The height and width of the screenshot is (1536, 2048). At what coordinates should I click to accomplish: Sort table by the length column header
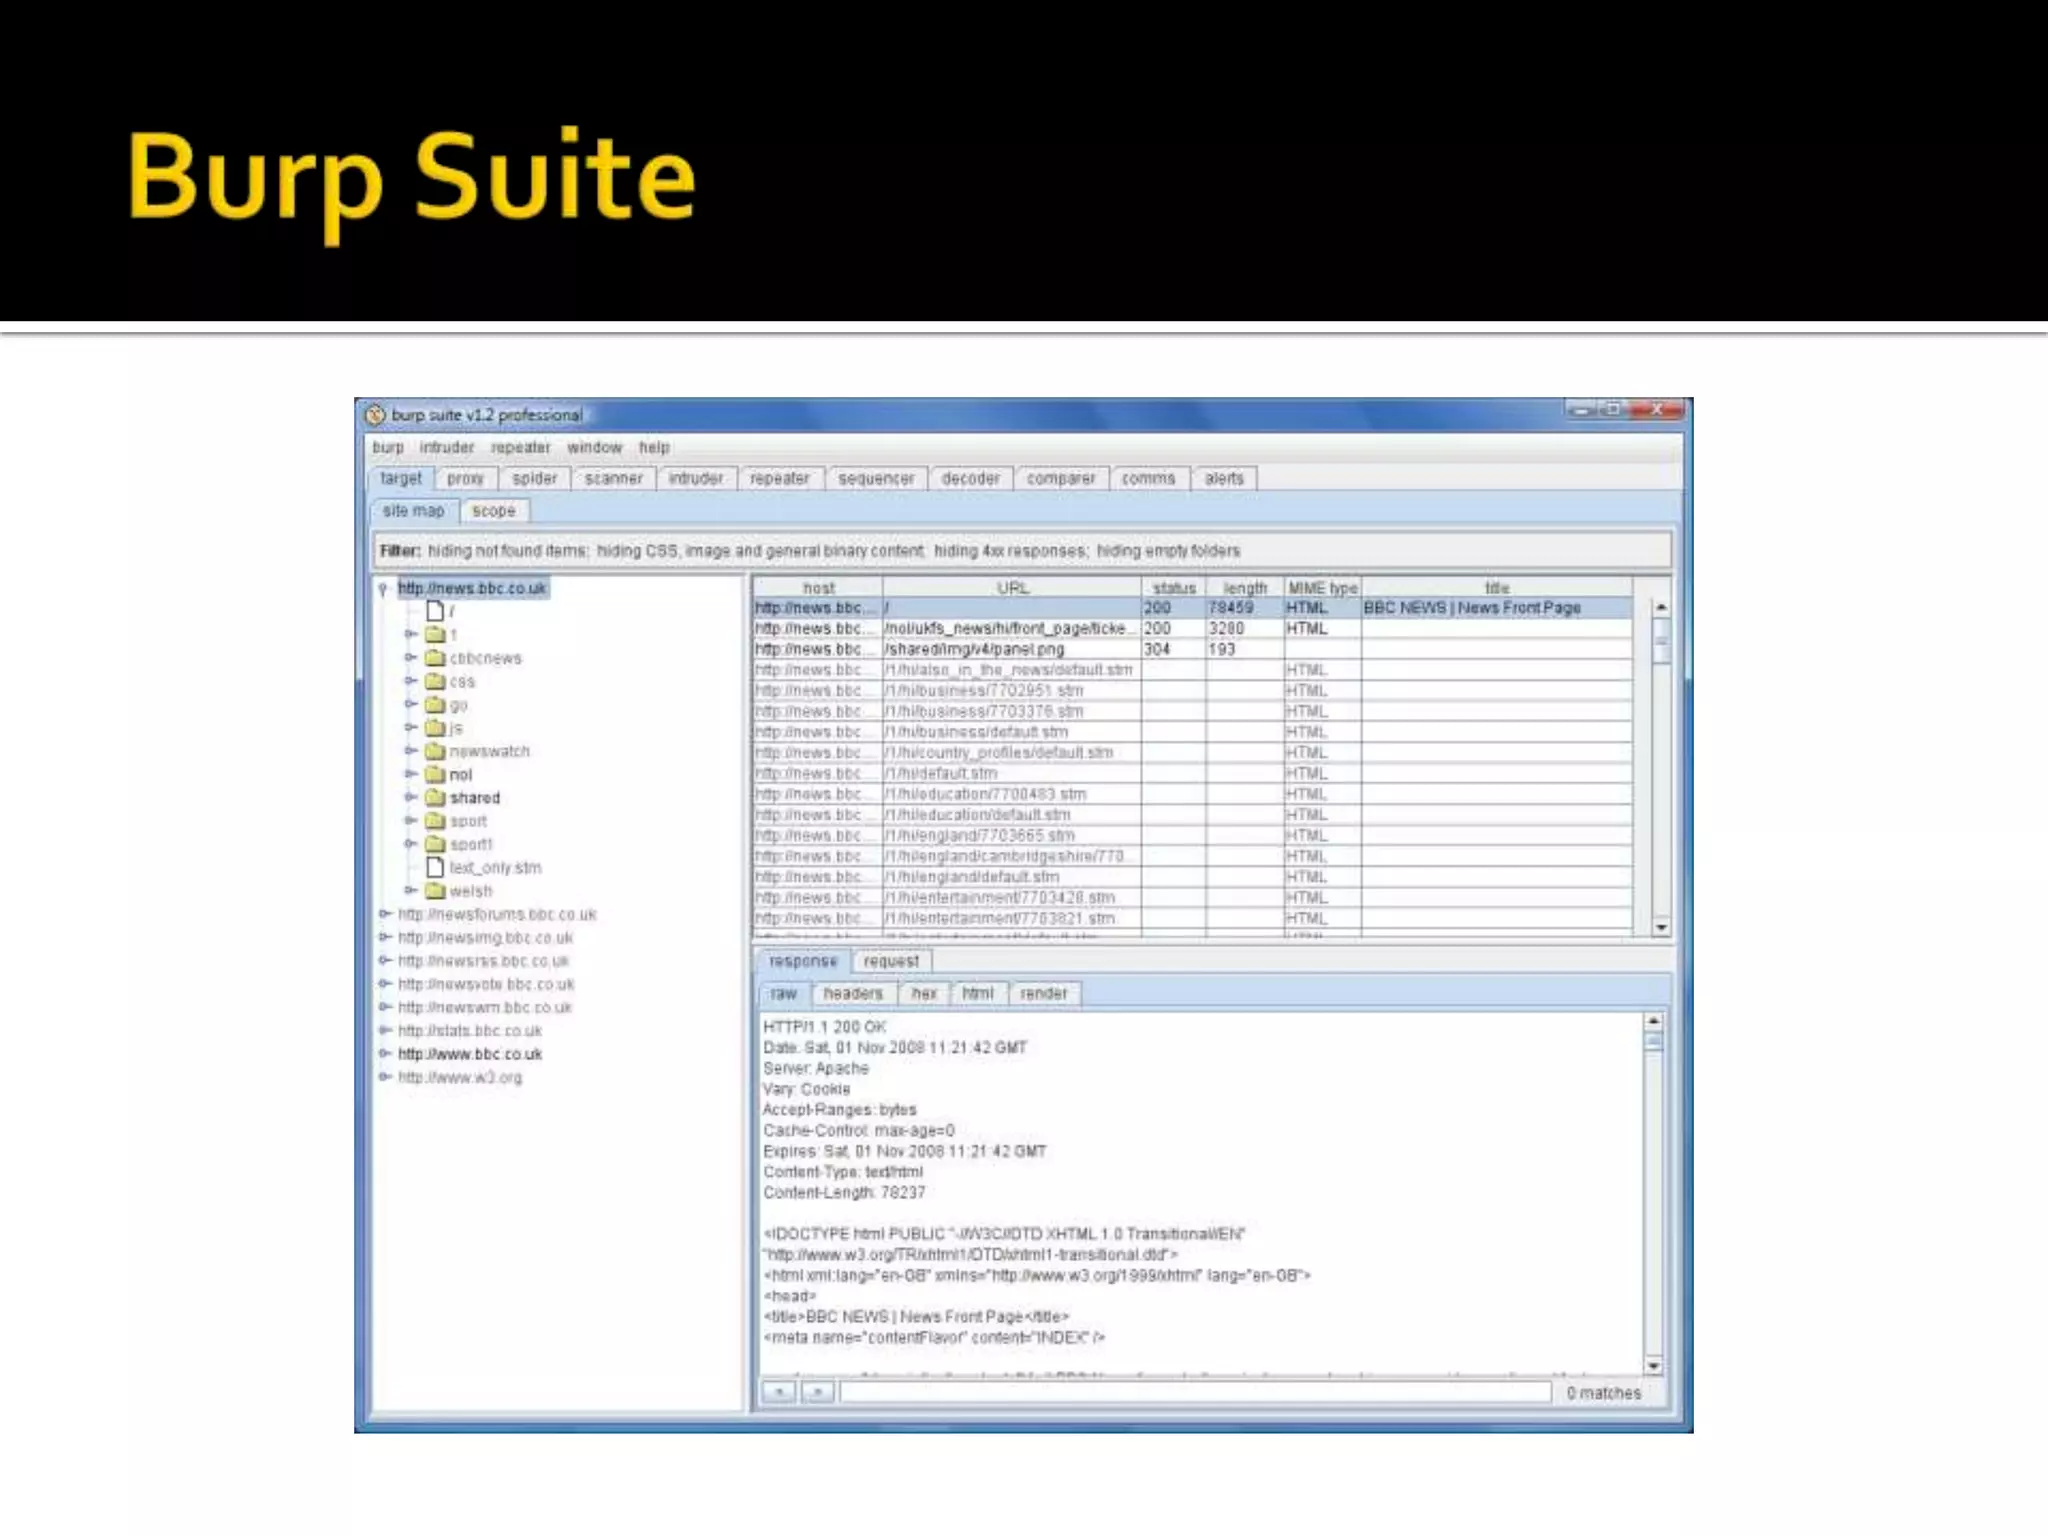point(1245,588)
